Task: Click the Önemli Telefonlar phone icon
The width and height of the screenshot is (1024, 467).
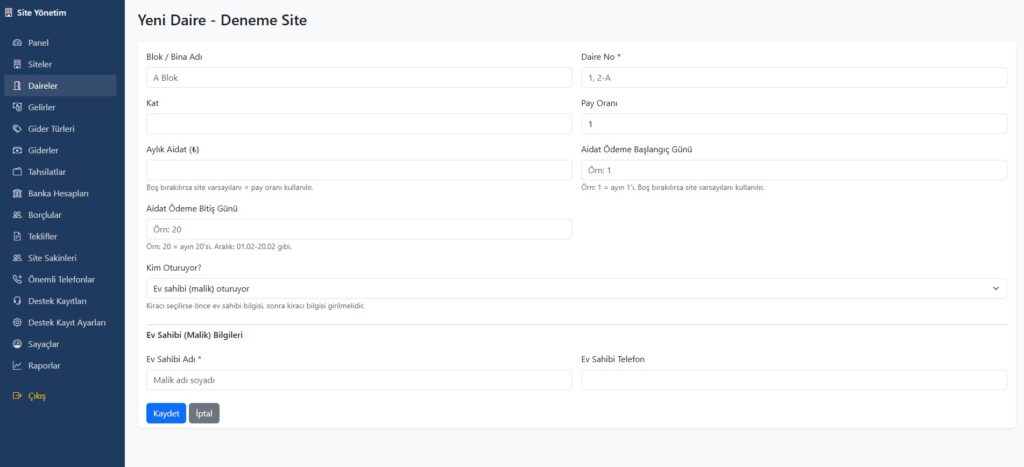Action: pyautogui.click(x=17, y=279)
